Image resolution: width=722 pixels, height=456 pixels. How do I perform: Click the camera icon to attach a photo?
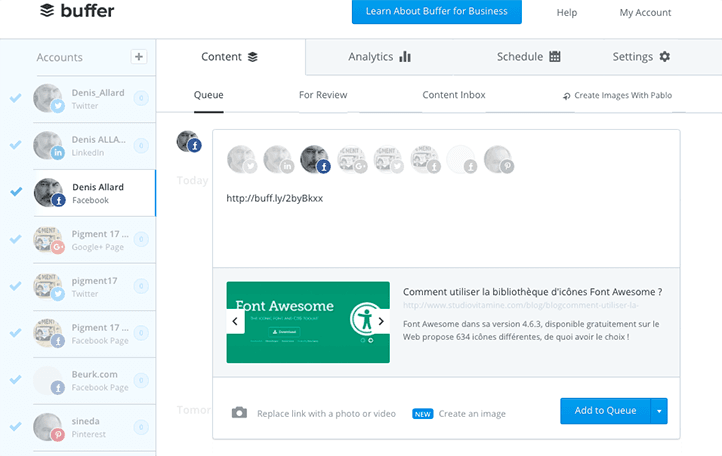[239, 413]
